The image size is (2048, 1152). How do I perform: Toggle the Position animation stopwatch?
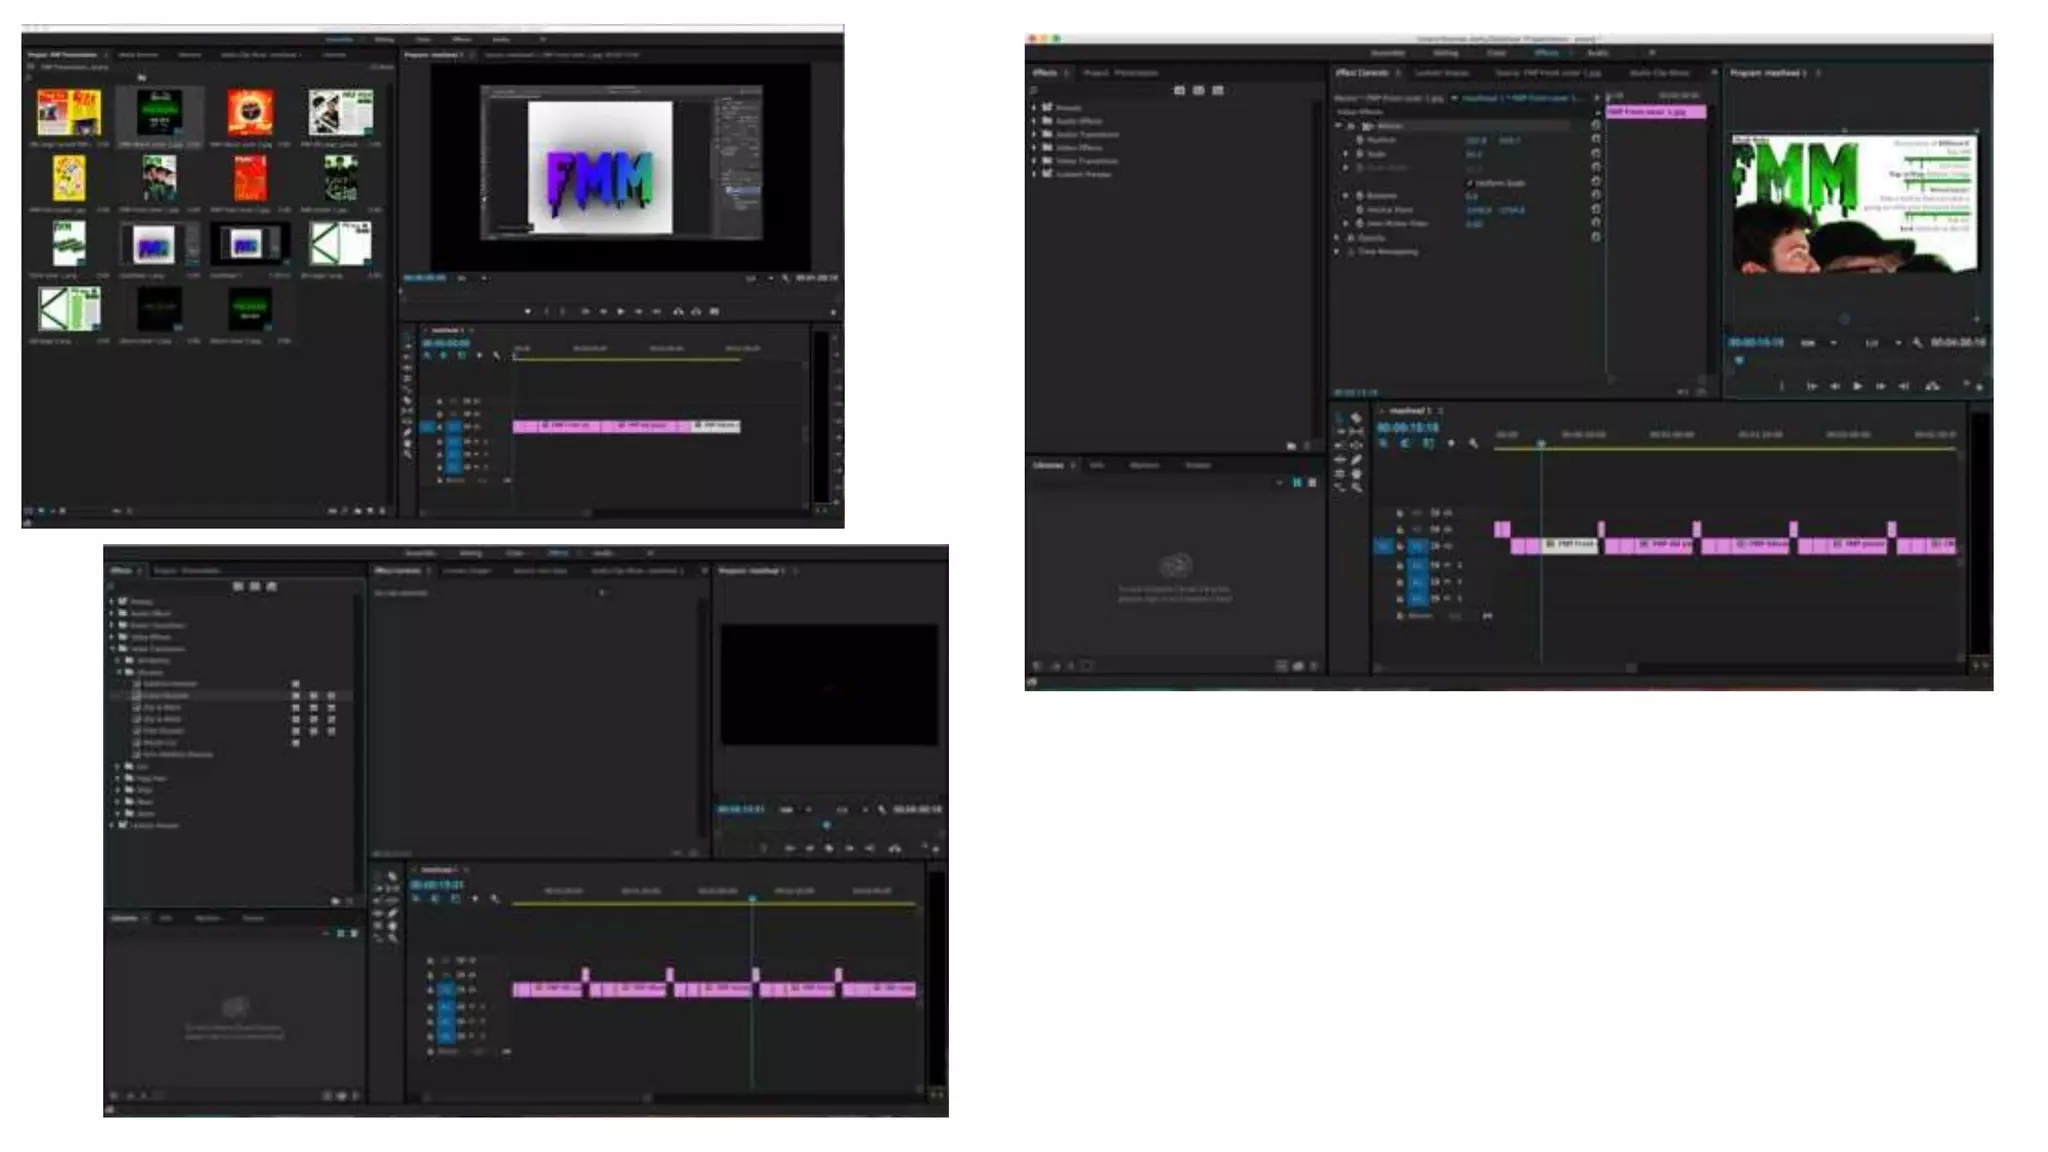[x=1360, y=140]
